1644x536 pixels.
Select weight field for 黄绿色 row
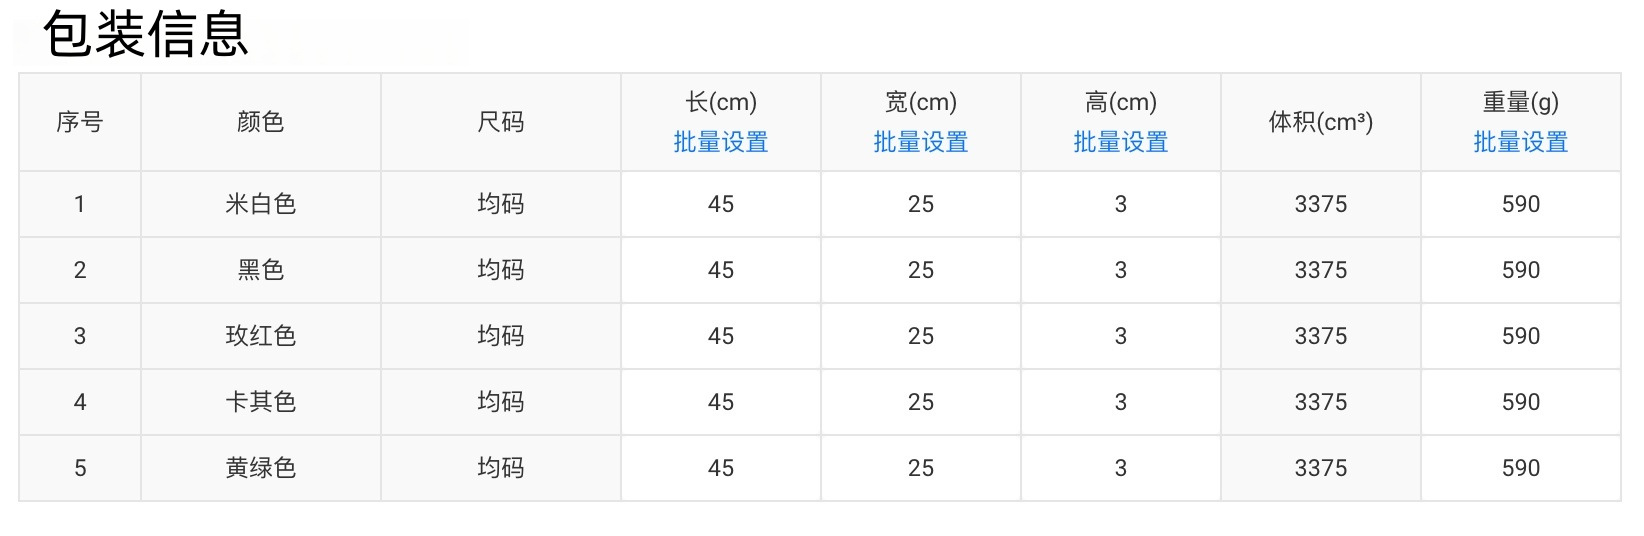coord(1521,468)
